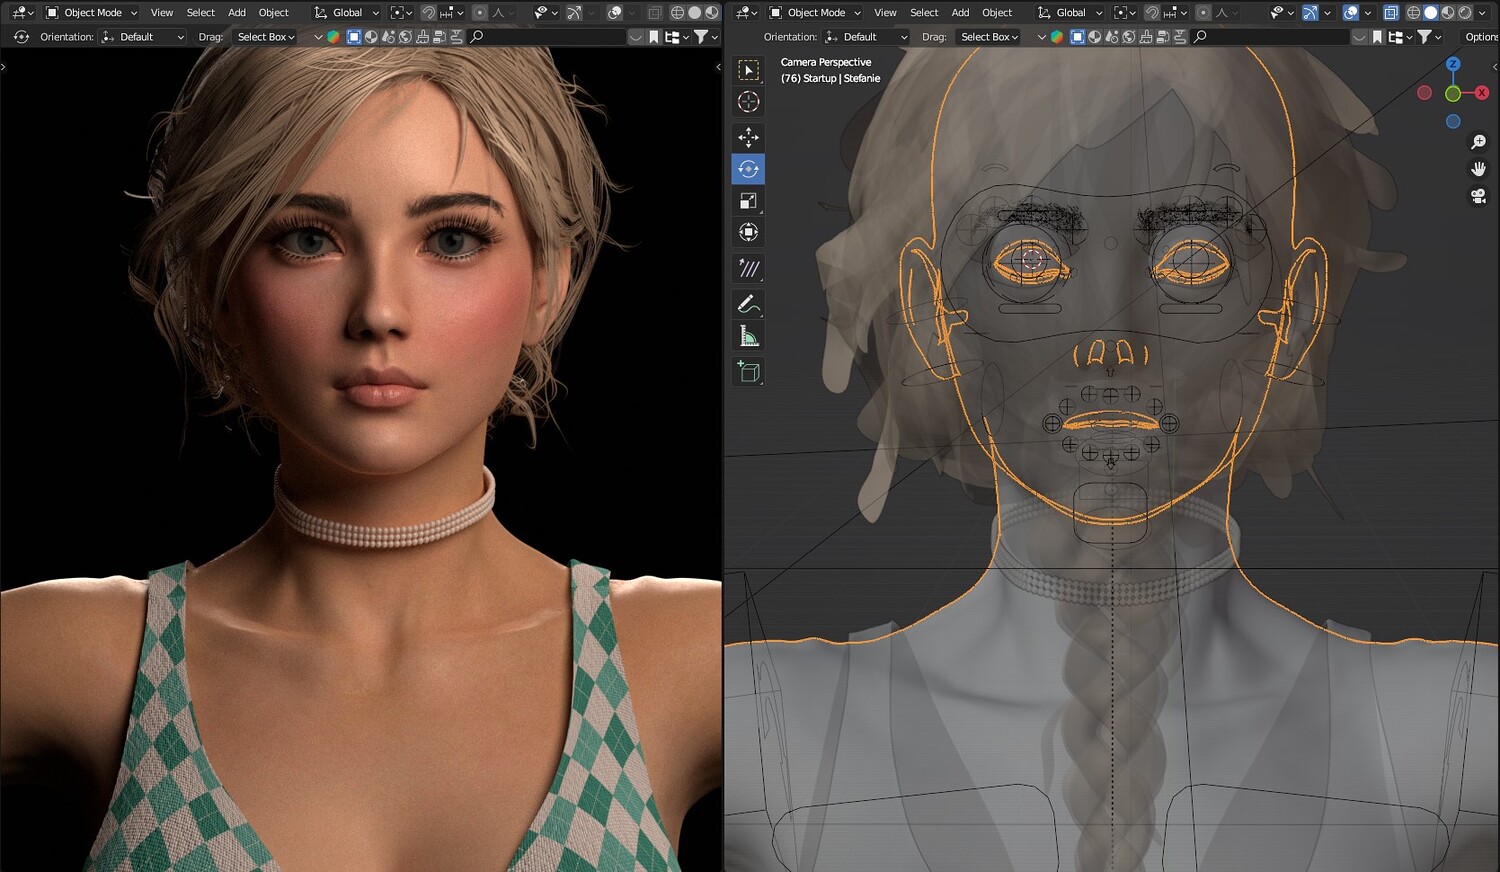This screenshot has width=1500, height=872.
Task: Open editor type selector in right viewport
Action: 747,13
